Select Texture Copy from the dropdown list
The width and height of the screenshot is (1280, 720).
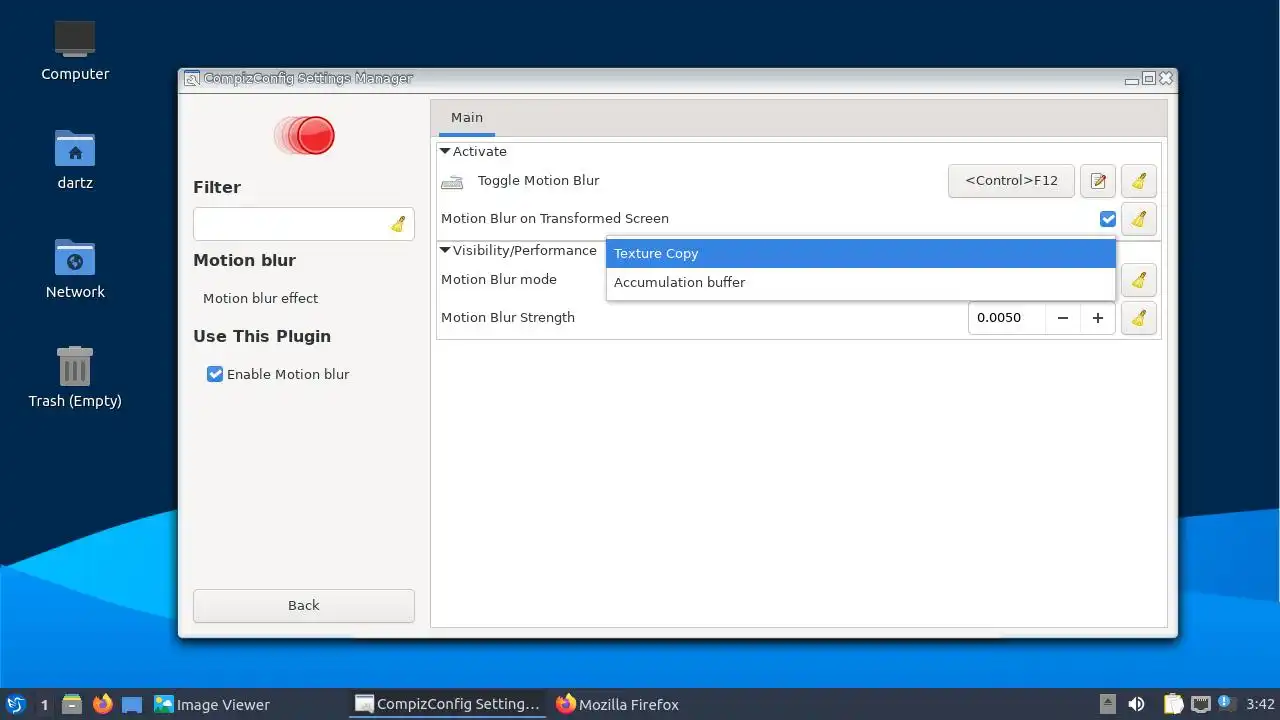[861, 254]
